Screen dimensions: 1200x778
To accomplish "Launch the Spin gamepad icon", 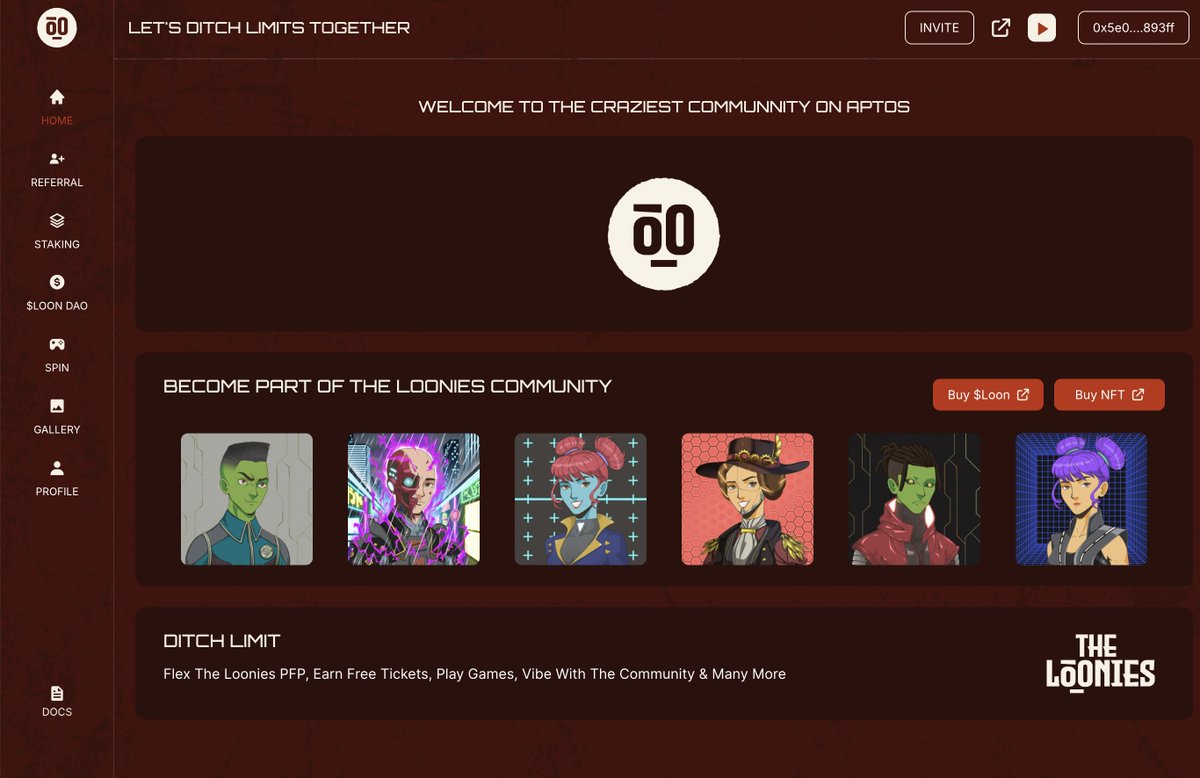I will [x=57, y=344].
